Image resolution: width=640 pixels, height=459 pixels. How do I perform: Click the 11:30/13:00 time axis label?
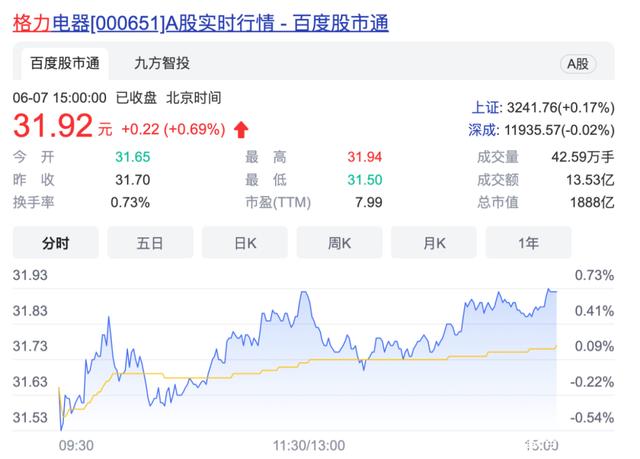[309, 446]
